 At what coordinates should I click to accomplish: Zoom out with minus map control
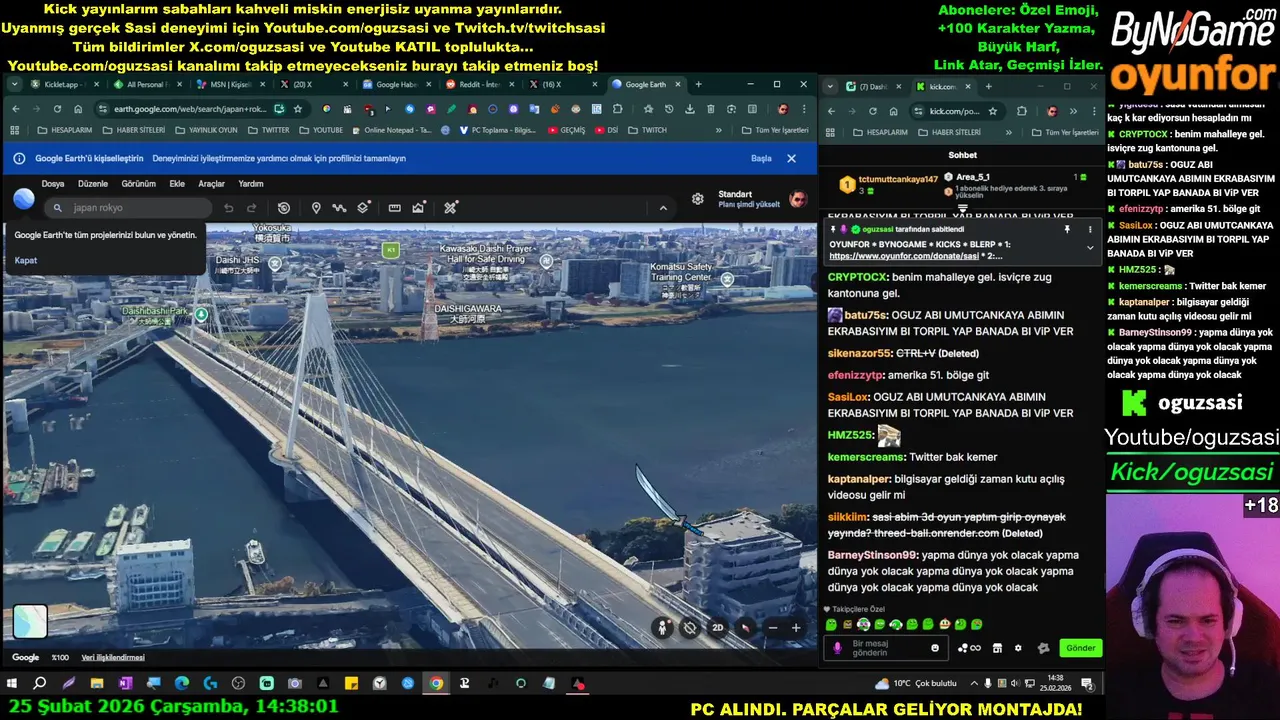pyautogui.click(x=772, y=628)
